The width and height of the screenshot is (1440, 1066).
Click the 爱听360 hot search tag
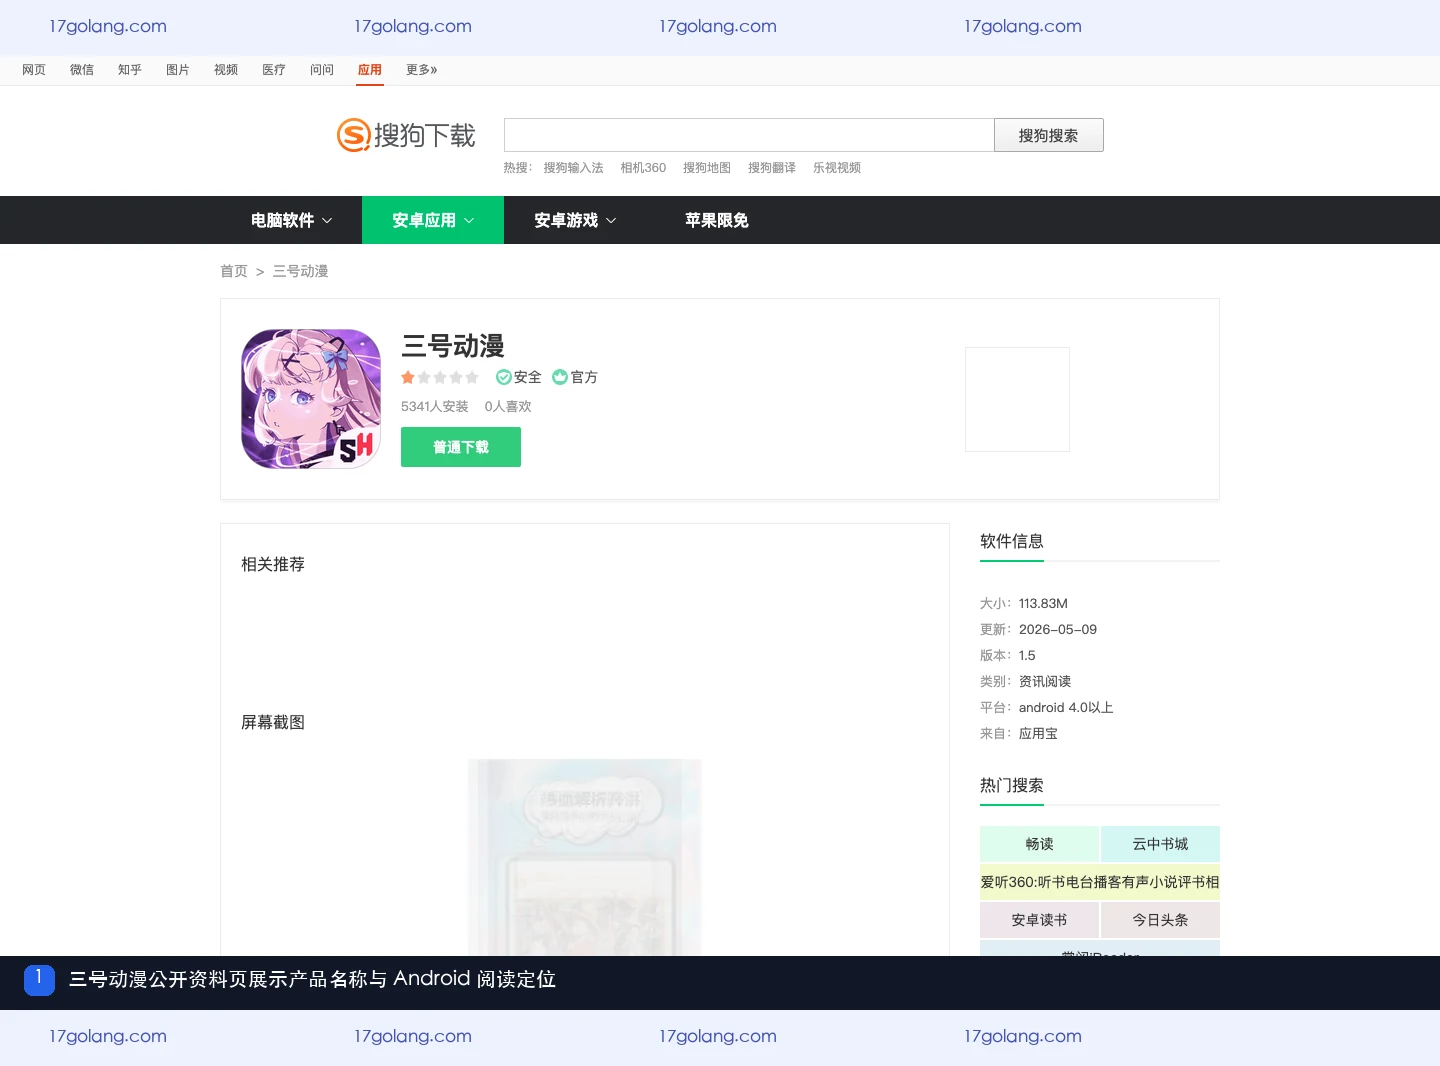pos(1100,882)
